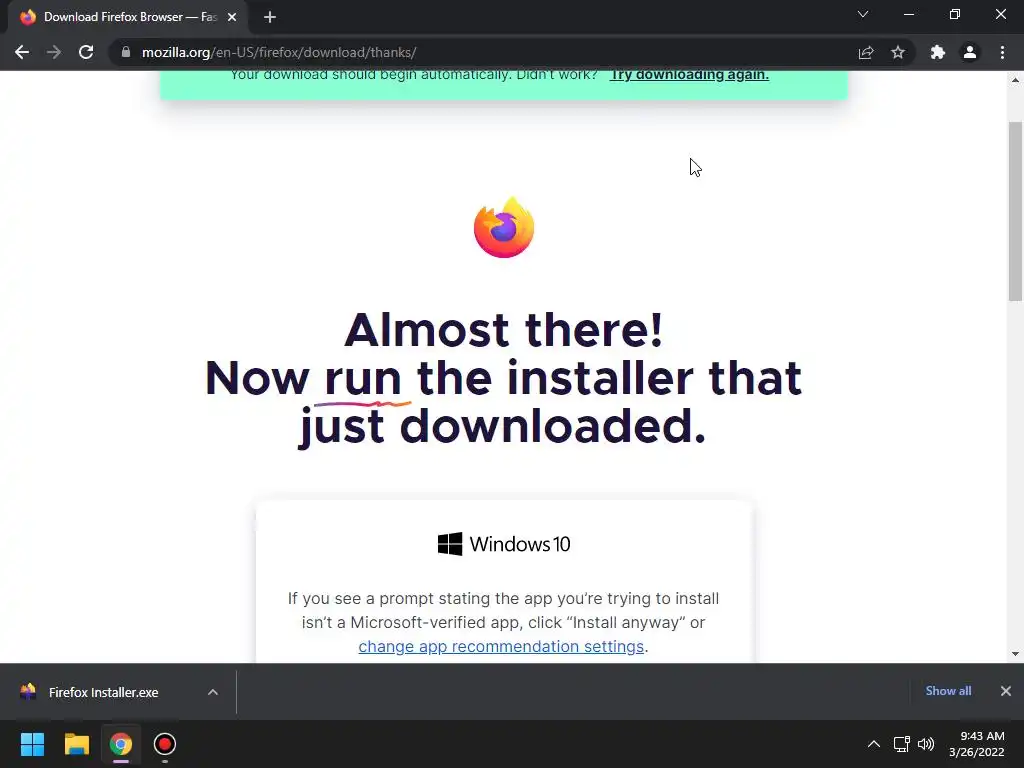Click Try downloading again link
This screenshot has width=1024, height=768.
click(x=689, y=74)
